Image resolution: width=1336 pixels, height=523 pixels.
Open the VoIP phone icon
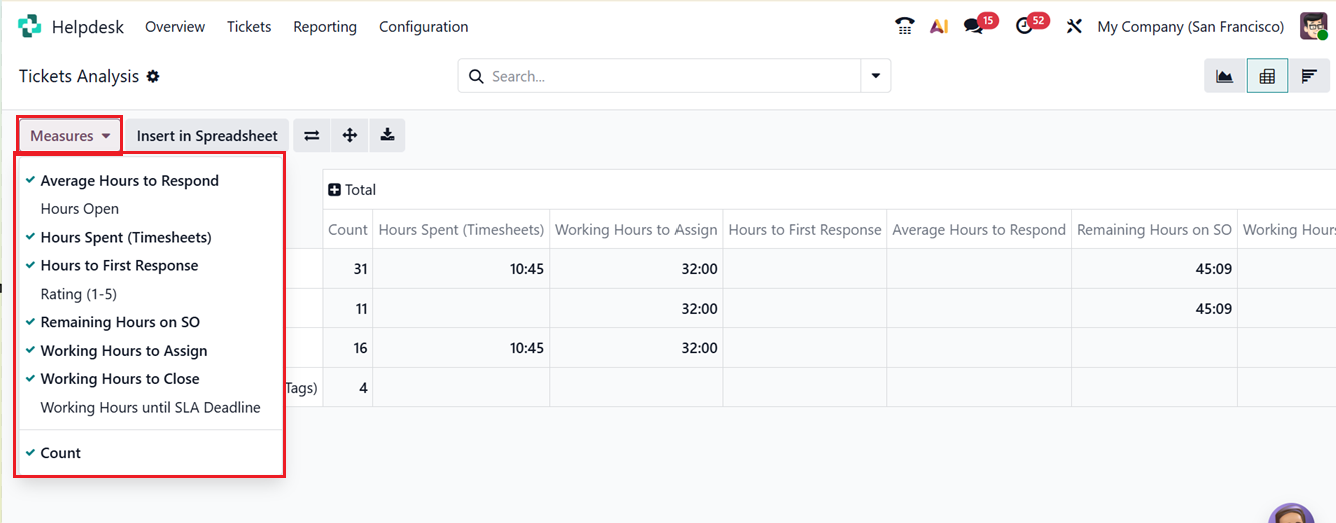pyautogui.click(x=904, y=27)
